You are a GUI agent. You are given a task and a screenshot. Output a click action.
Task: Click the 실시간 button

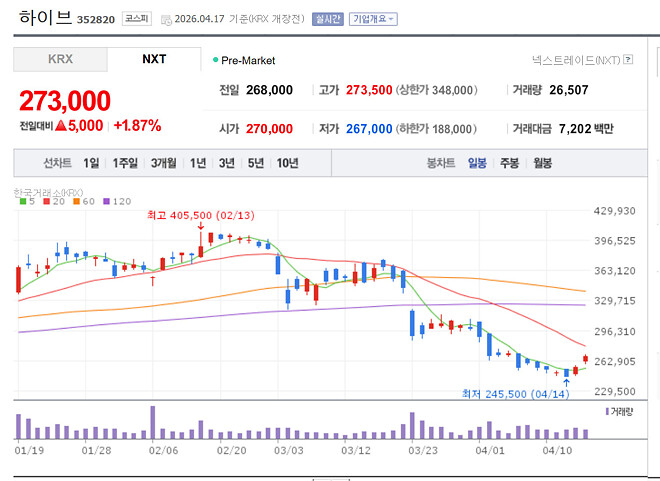coord(328,19)
